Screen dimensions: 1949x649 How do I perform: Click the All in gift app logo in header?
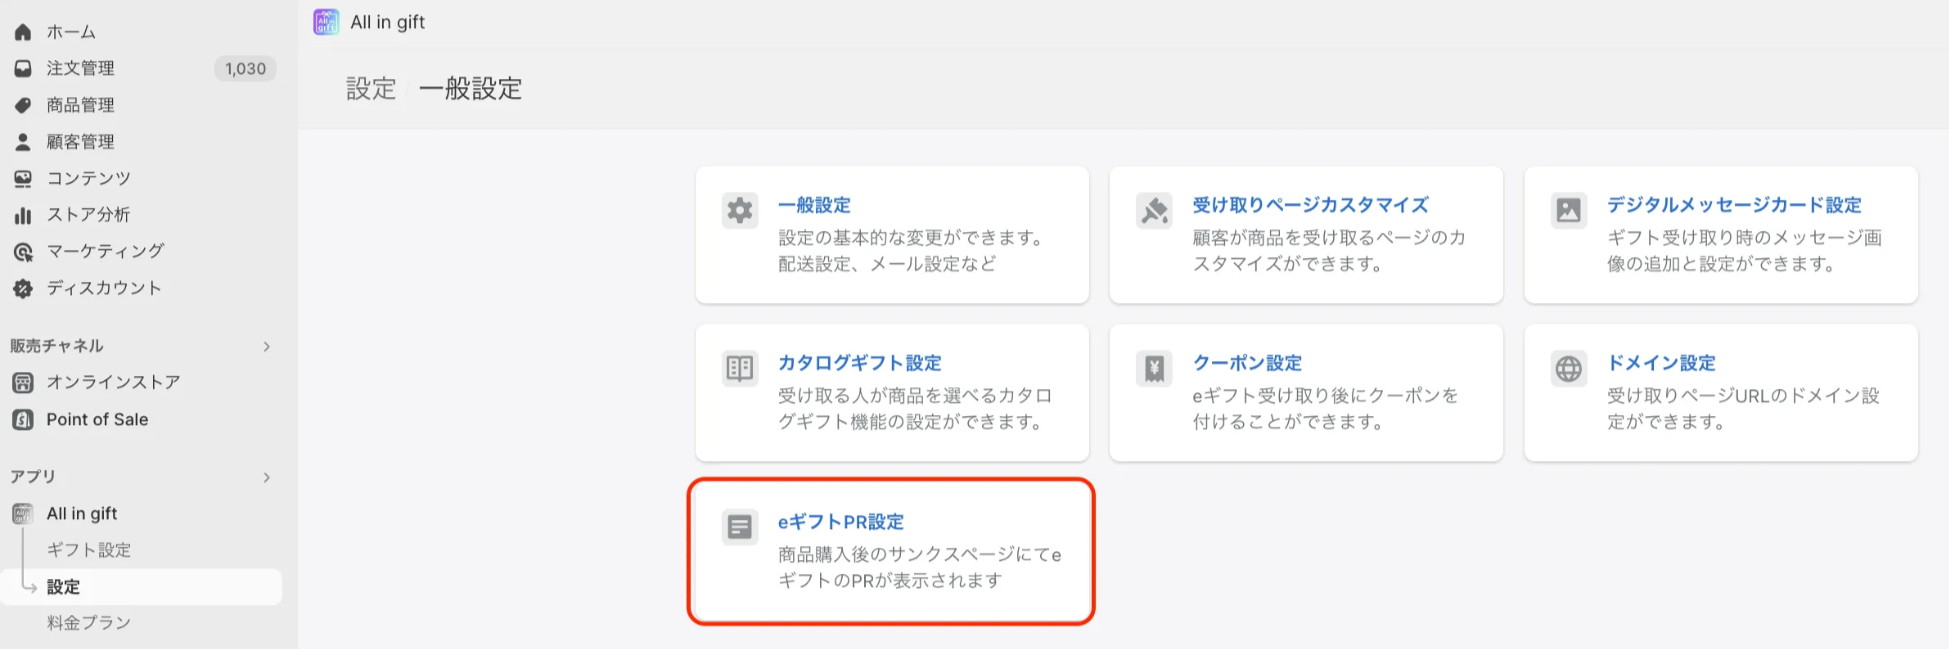(x=326, y=22)
